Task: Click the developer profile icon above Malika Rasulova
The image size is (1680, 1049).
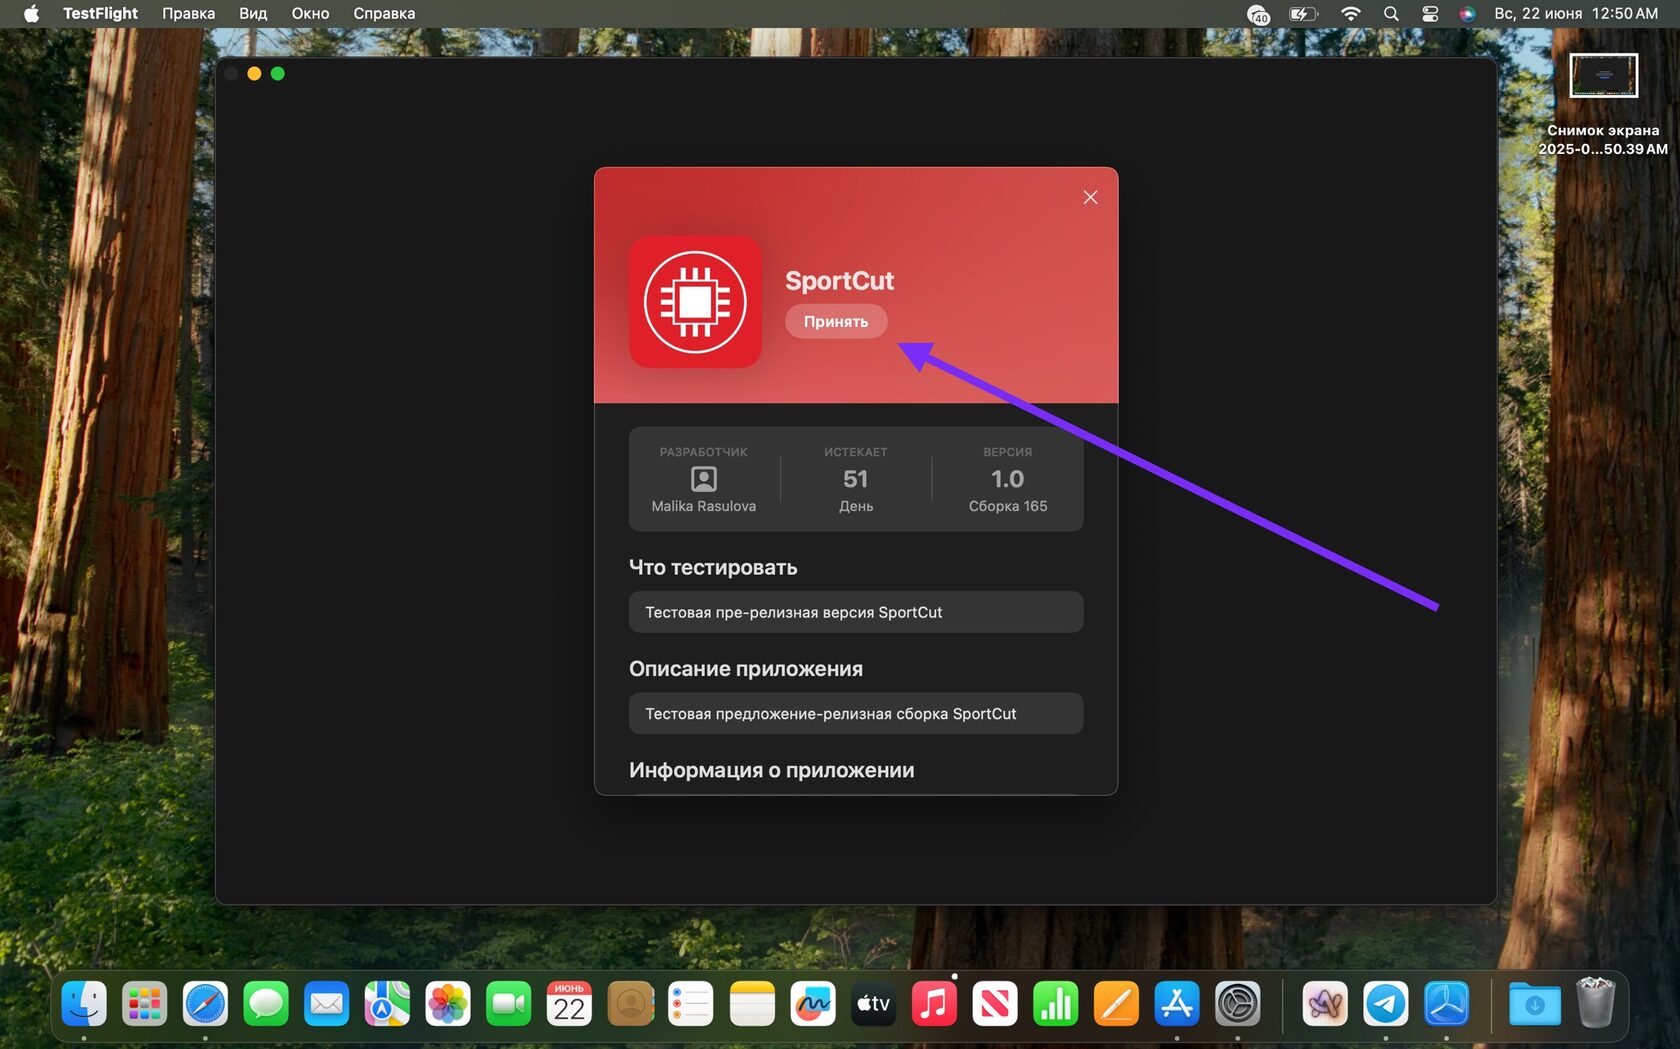Action: coord(704,479)
